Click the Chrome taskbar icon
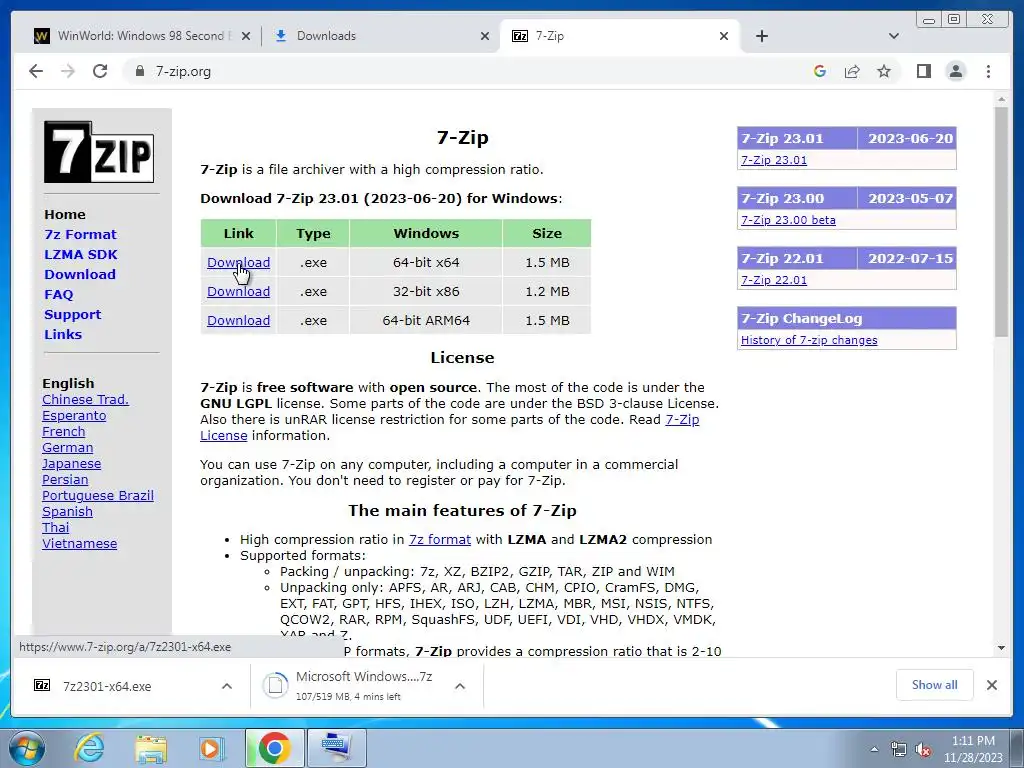1024x768 pixels. tap(274, 748)
